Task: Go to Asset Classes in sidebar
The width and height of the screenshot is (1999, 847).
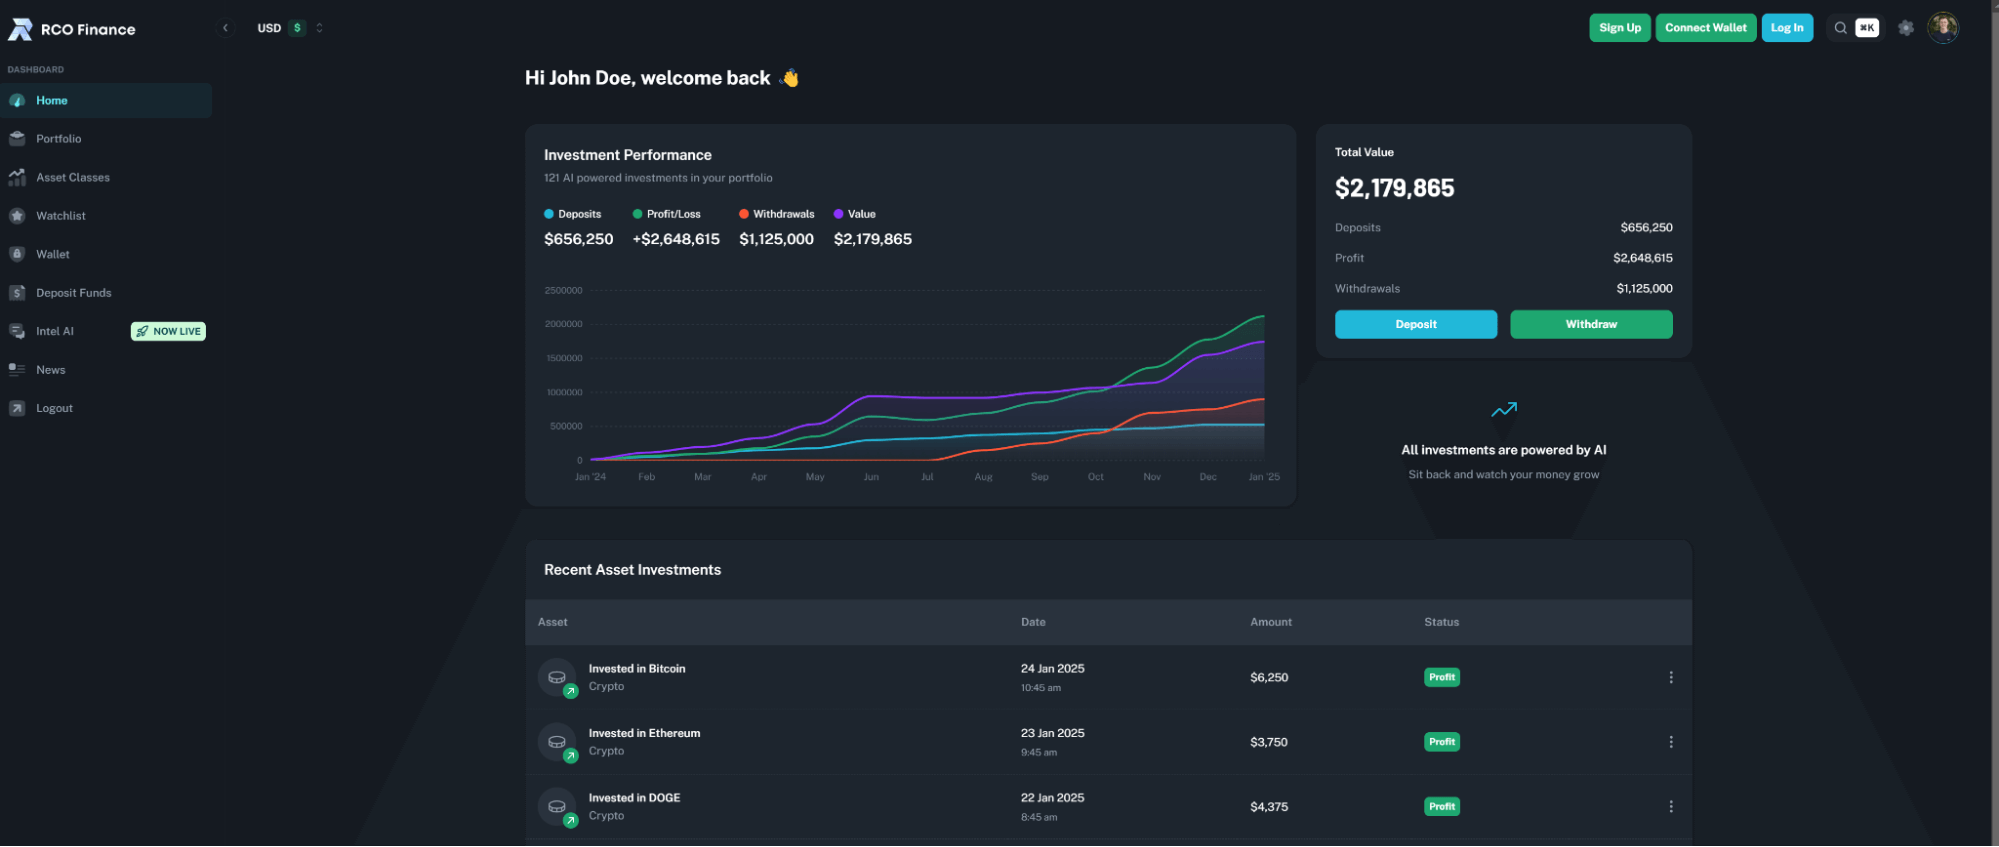Action: pyautogui.click(x=72, y=178)
